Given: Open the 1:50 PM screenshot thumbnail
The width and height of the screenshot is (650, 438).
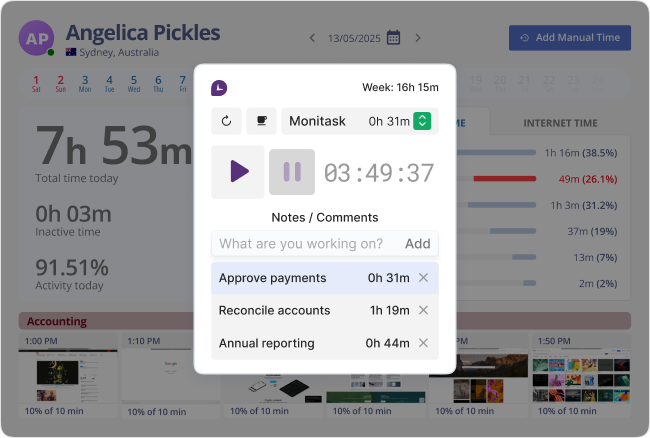Looking at the screenshot, I should 581,377.
